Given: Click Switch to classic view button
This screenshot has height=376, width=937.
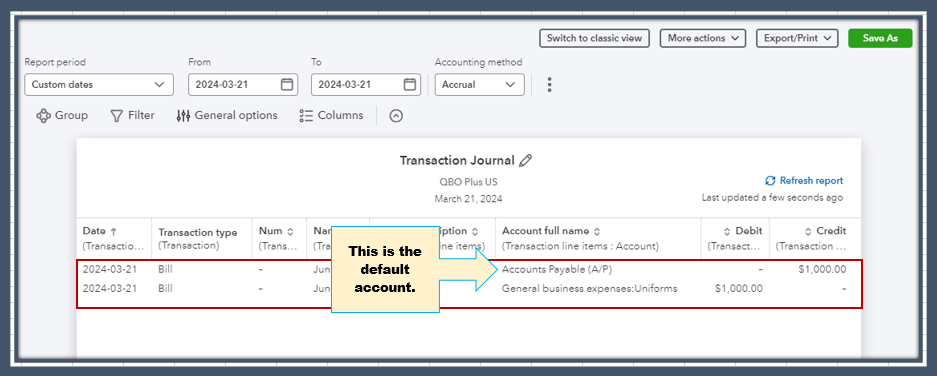Looking at the screenshot, I should (595, 38).
